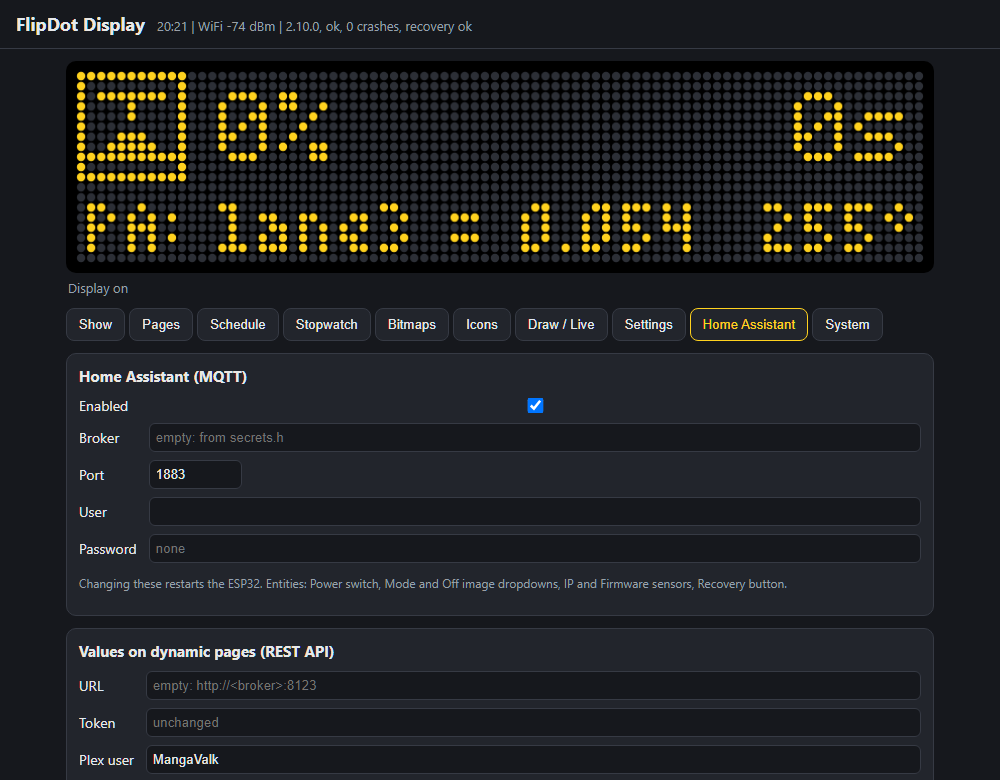Open the Schedule tab
Screen dimensions: 1000x780
click(238, 325)
